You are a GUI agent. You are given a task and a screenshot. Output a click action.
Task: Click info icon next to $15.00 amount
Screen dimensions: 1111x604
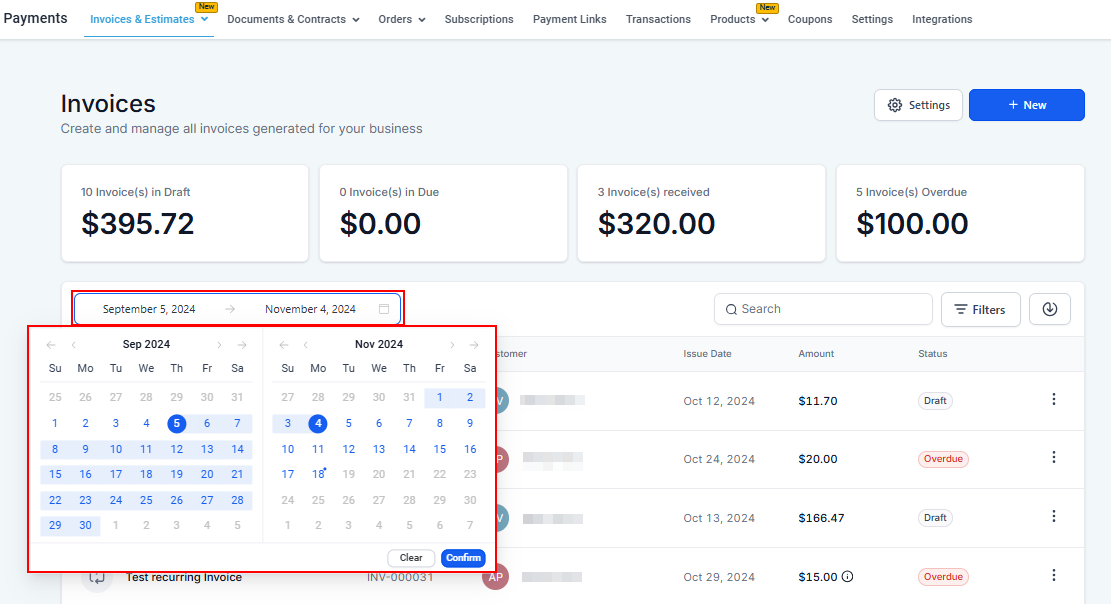point(847,577)
